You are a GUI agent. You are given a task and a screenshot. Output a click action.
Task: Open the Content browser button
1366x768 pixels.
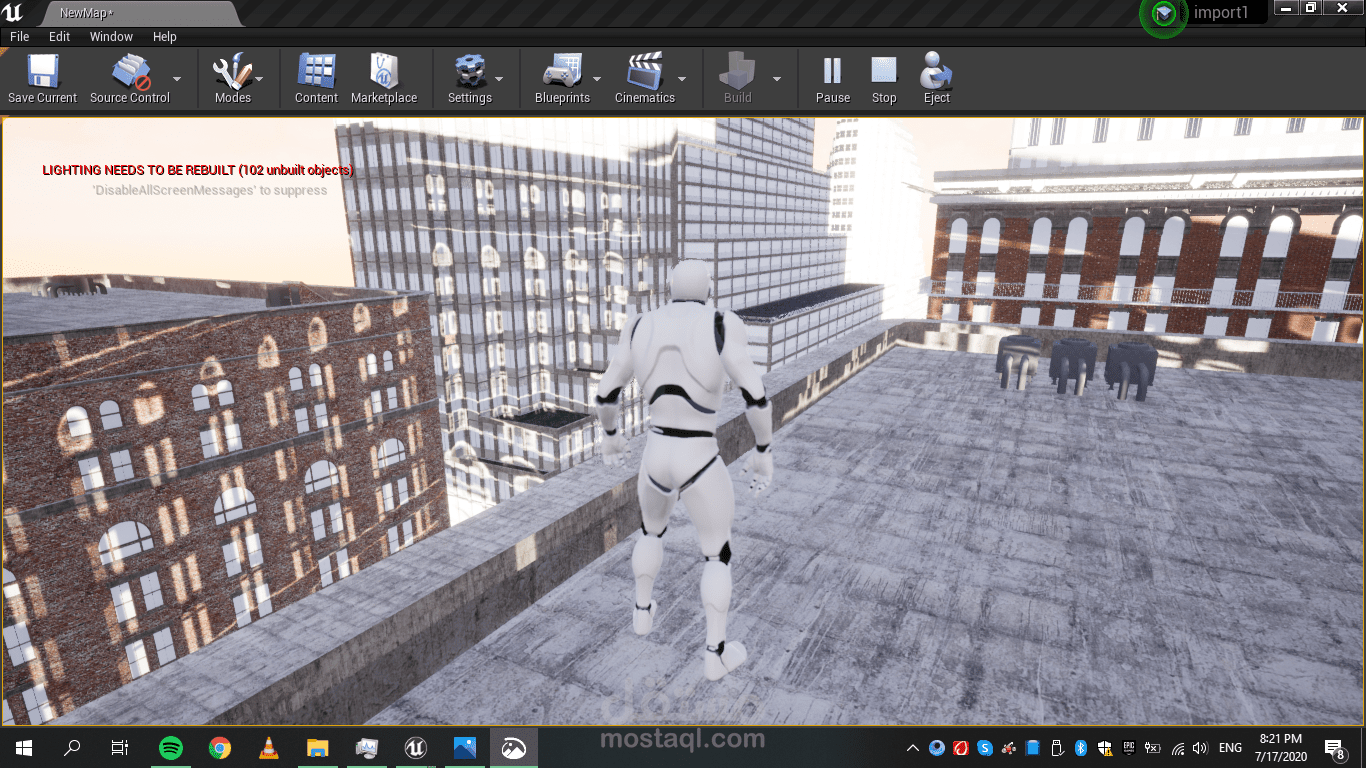(x=316, y=78)
